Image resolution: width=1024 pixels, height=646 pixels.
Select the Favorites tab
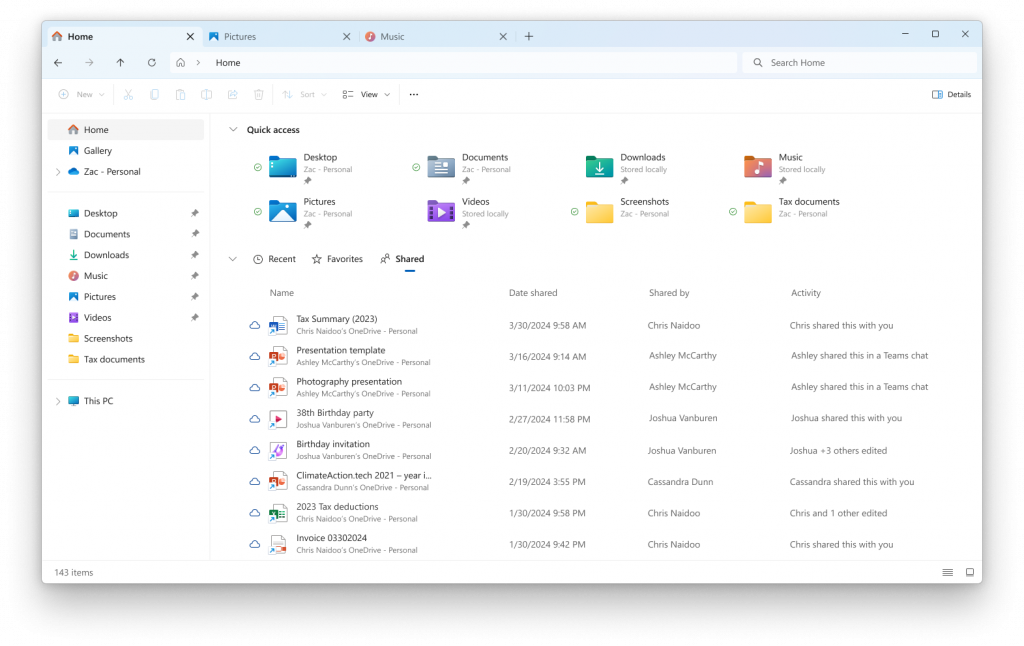[x=337, y=259]
